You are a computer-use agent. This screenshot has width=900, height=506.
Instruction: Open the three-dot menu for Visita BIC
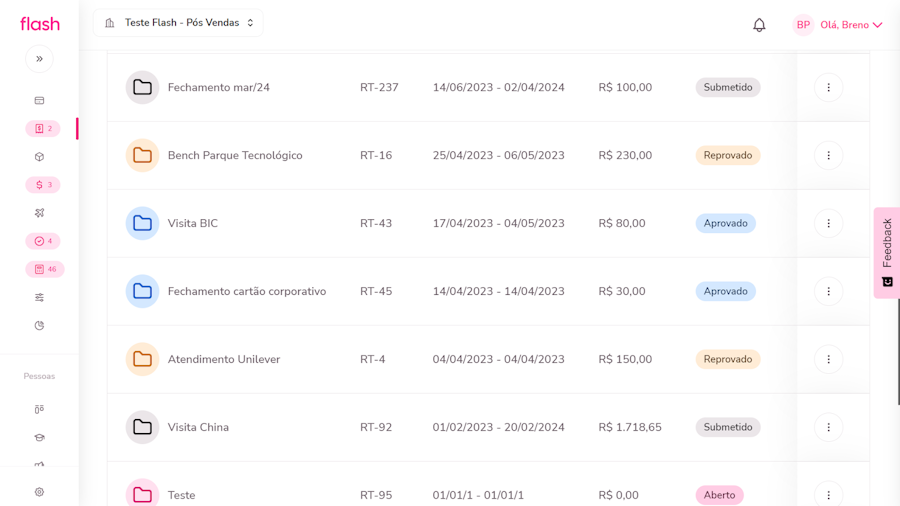click(828, 223)
